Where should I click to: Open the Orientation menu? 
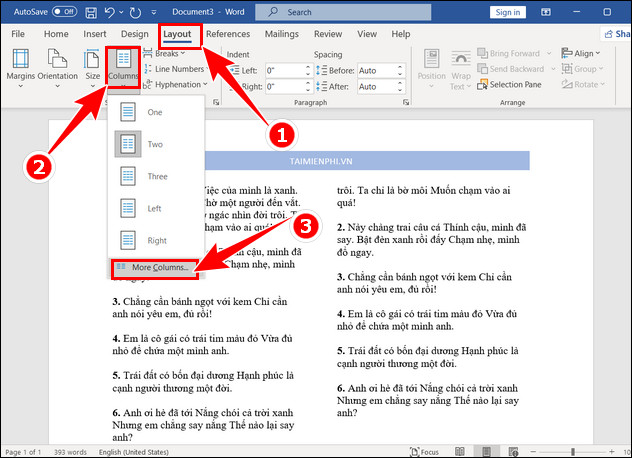tap(58, 68)
